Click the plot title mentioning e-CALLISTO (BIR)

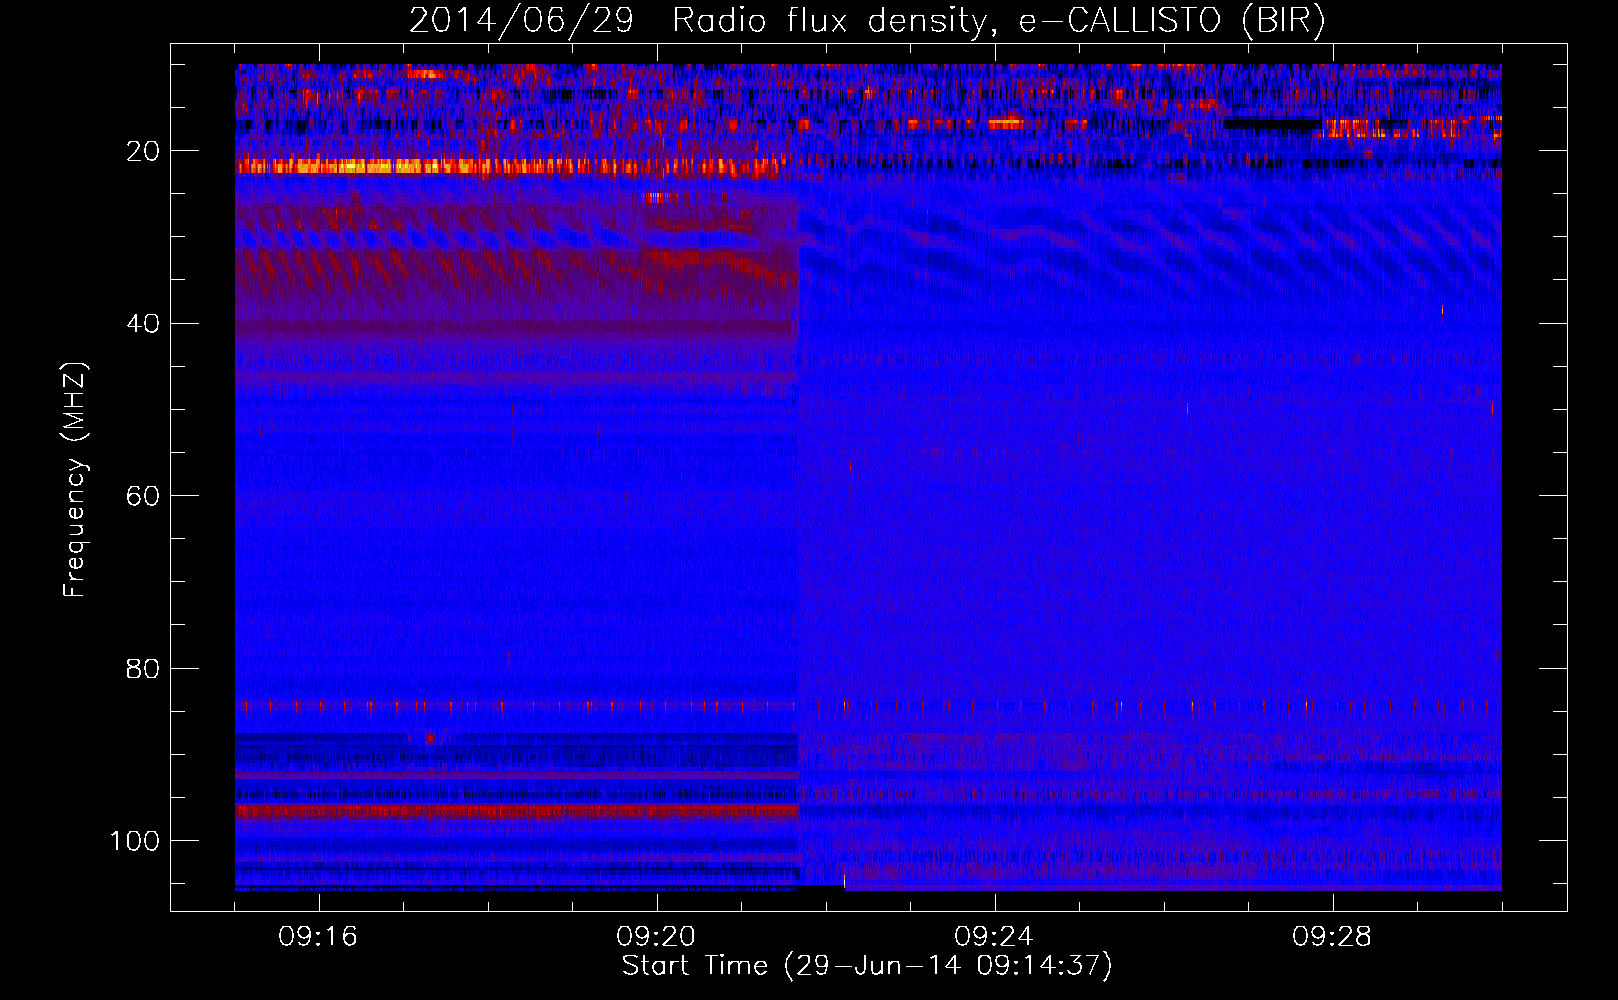point(867,21)
